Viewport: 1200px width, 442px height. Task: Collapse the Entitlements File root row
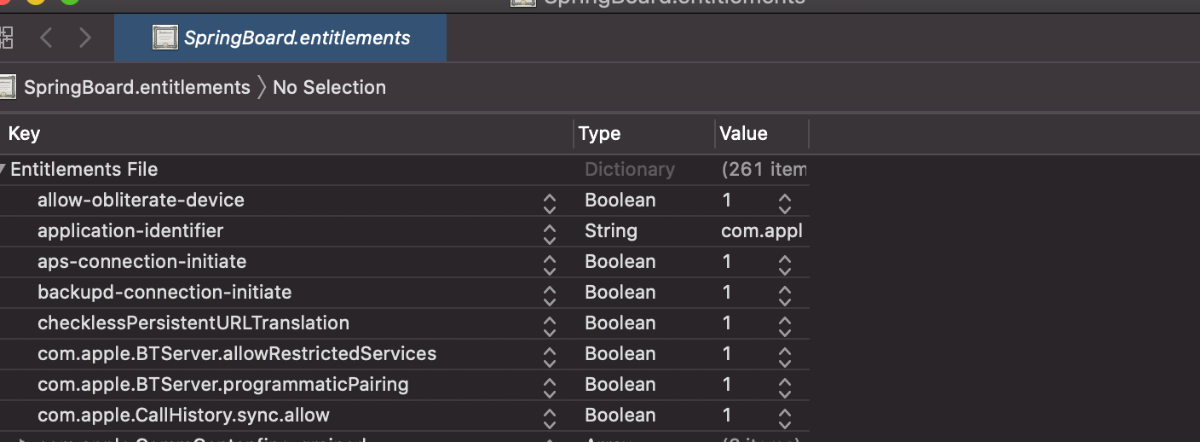[x=3, y=170]
